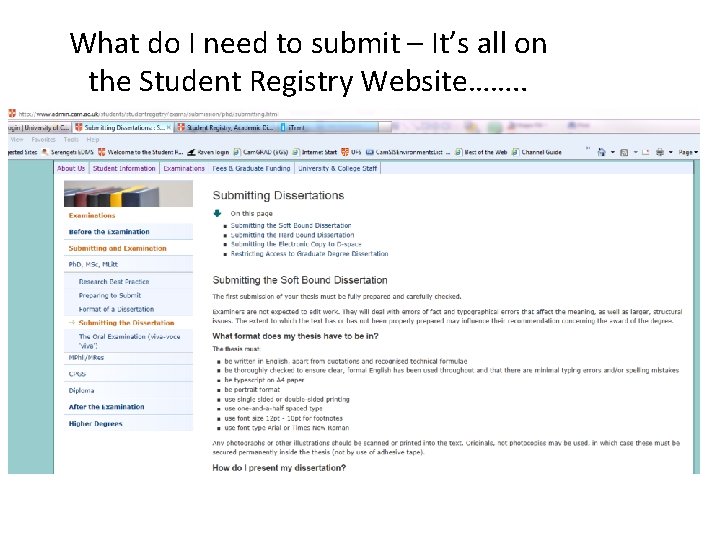Open the Raven login favorite
Image resolution: width=720 pixels, height=540 pixels.
tap(208, 152)
